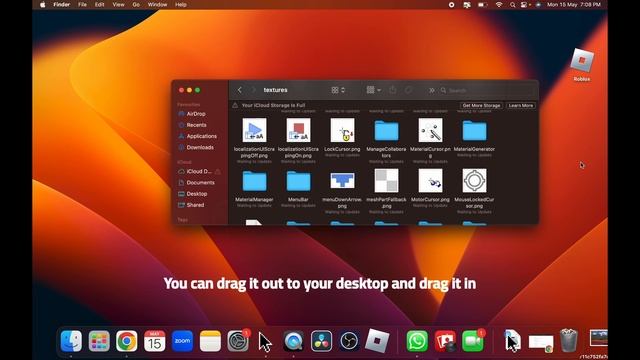Click the date and time in menu bar
This screenshot has width=640, height=360.
click(574, 5)
